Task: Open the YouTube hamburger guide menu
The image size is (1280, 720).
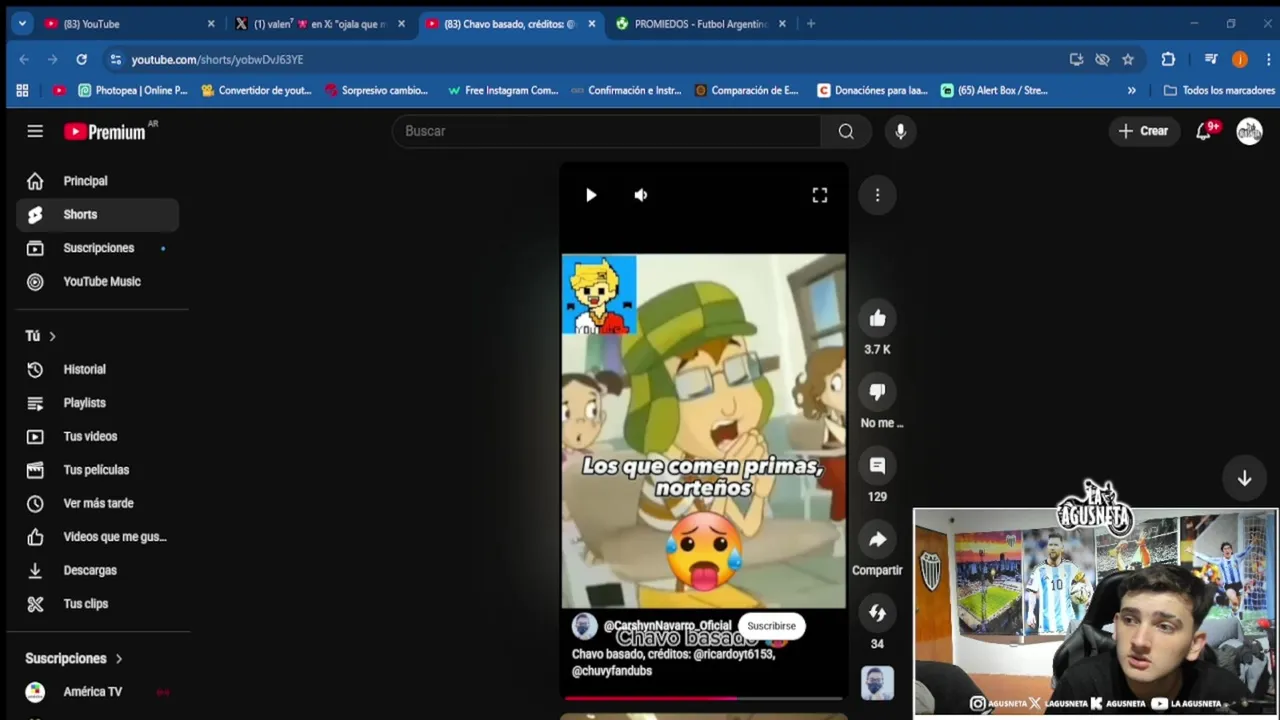Action: point(35,131)
